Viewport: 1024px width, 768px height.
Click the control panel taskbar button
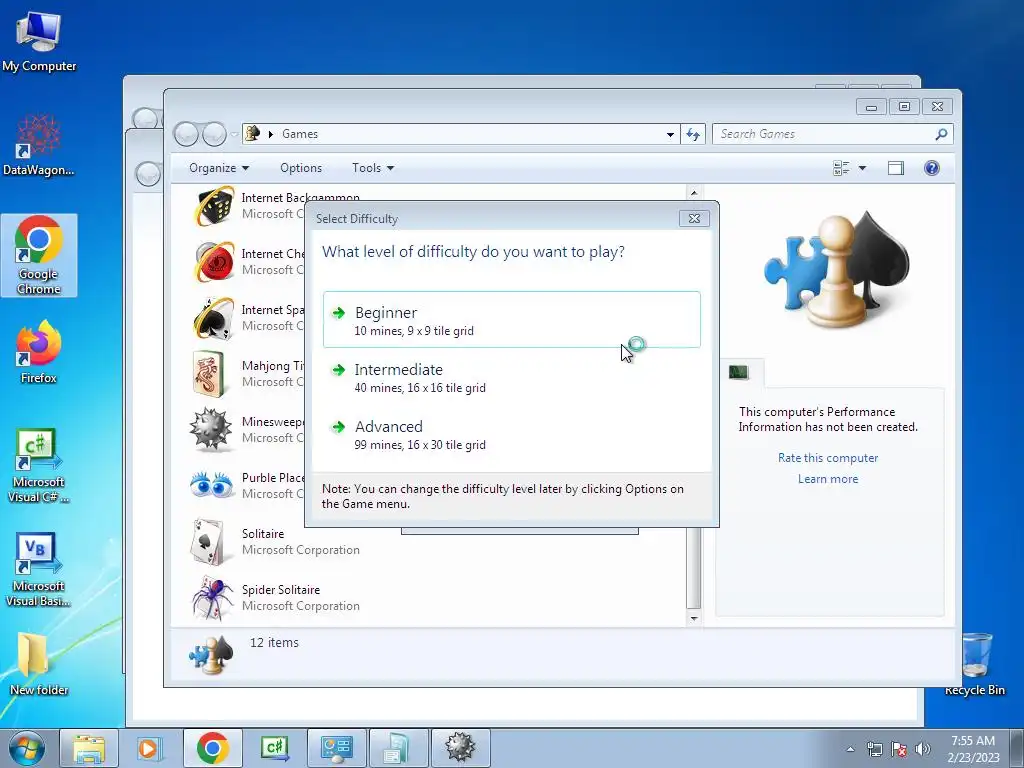click(336, 748)
